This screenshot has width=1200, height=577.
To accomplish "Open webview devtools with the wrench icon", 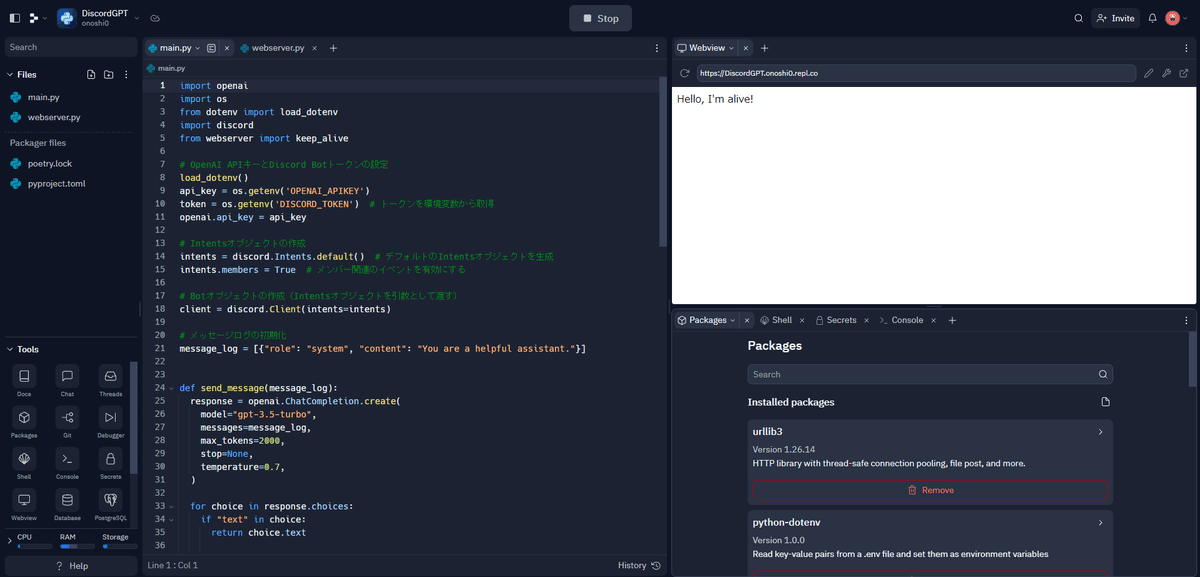I will coord(1166,72).
